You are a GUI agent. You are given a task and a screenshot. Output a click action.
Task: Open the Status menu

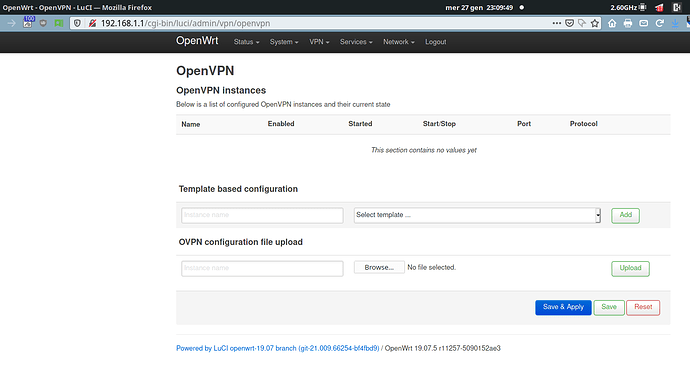point(246,42)
